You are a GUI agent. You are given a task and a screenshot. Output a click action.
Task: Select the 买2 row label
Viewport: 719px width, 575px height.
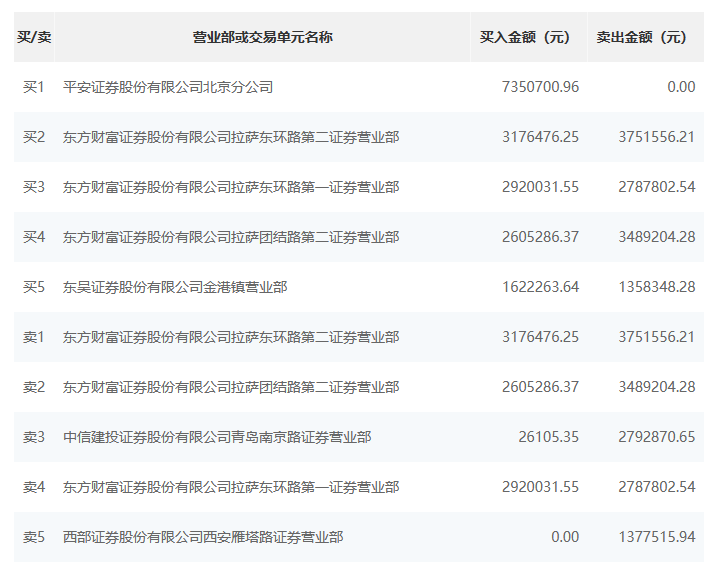click(x=33, y=137)
